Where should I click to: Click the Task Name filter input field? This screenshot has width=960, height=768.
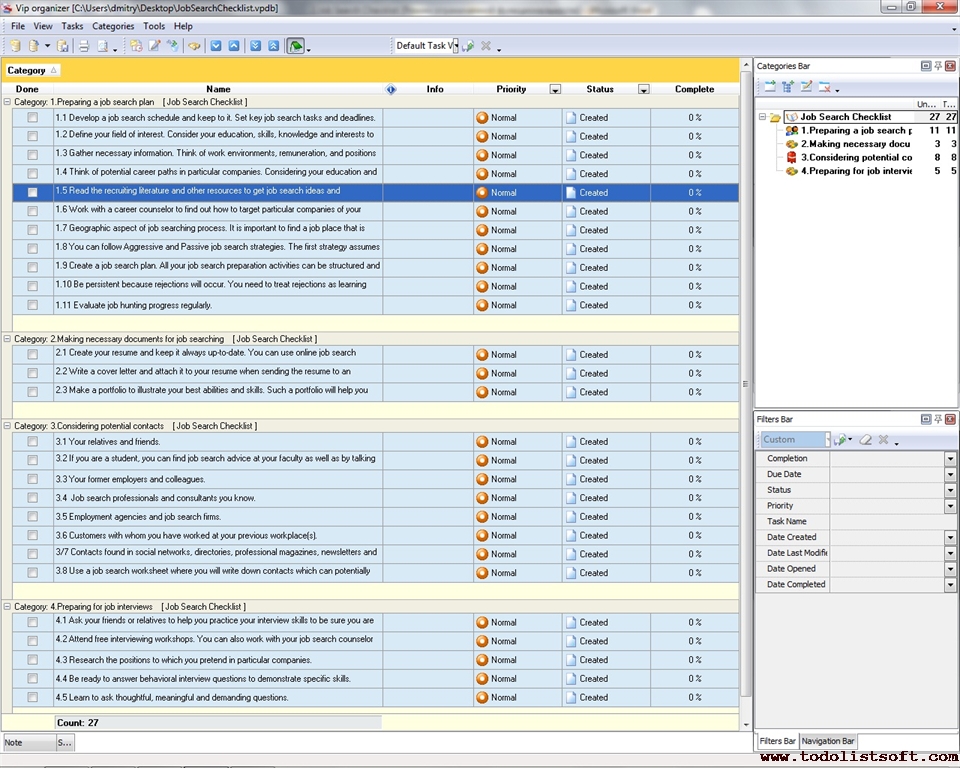pos(892,521)
